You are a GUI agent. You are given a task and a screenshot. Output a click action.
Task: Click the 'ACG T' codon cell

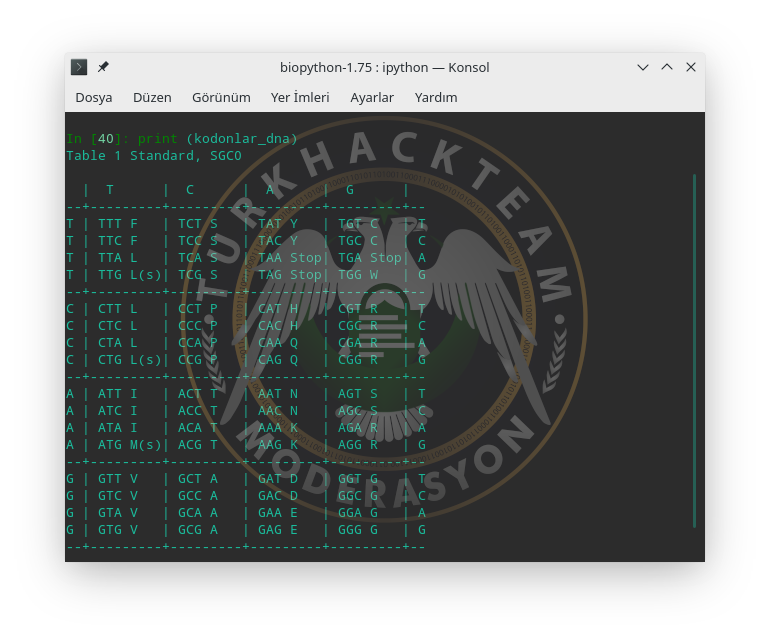198,445
